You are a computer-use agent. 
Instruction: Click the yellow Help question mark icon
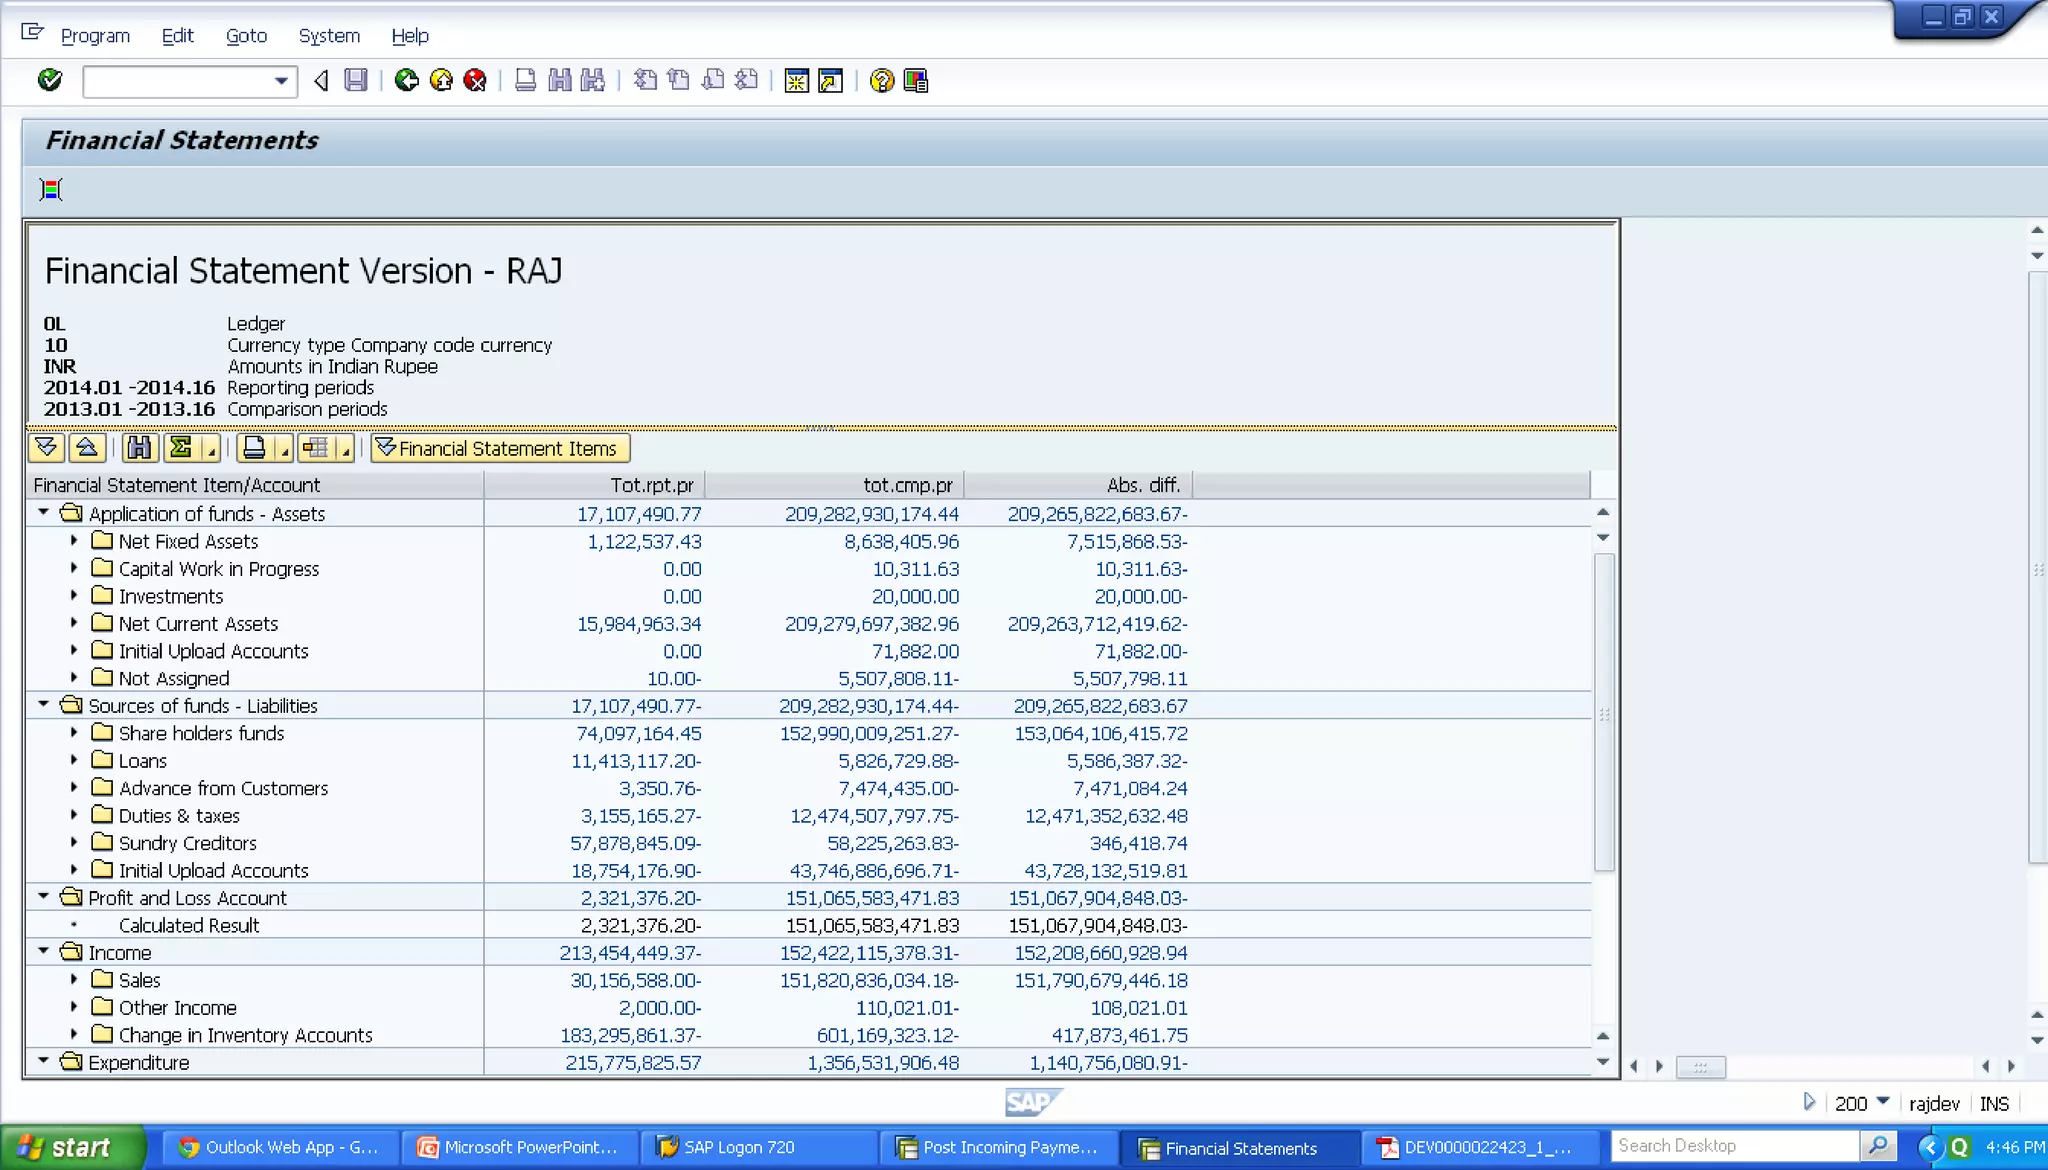881,80
